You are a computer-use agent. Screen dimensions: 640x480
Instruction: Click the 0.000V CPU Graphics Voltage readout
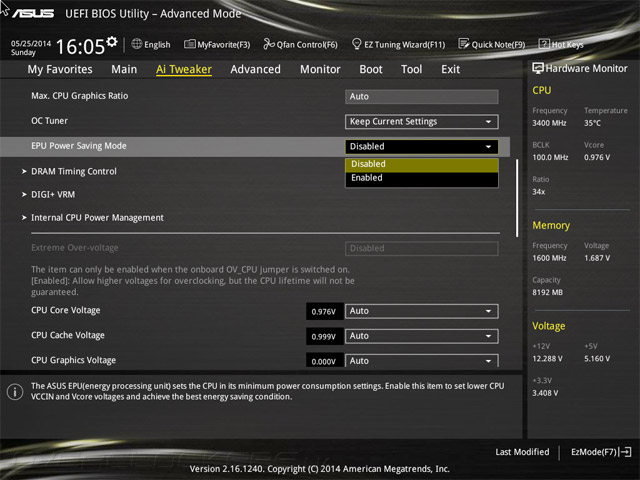click(324, 361)
